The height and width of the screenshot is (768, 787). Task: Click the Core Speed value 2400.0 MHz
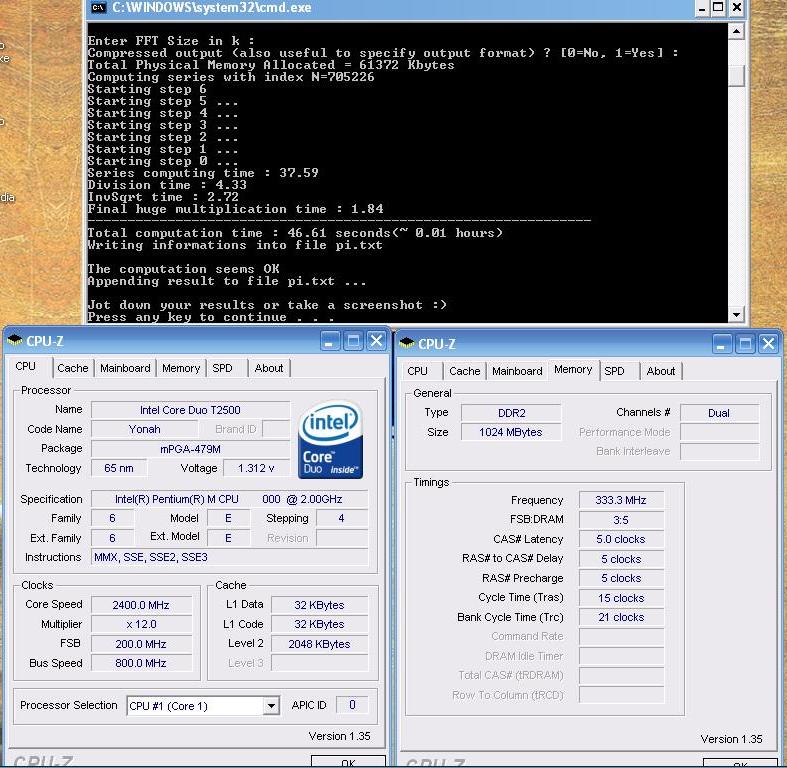click(x=141, y=605)
